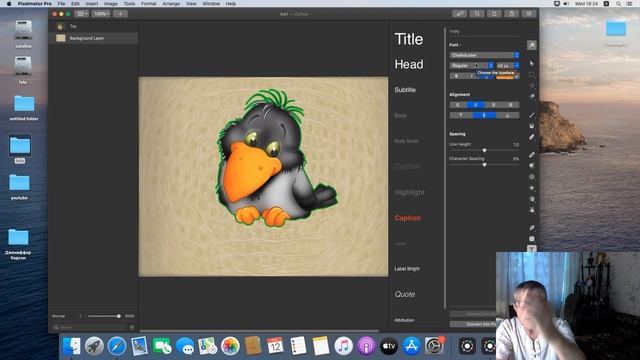This screenshot has width=640, height=360.
Task: Apply the red Caption text preset
Action: point(407,218)
